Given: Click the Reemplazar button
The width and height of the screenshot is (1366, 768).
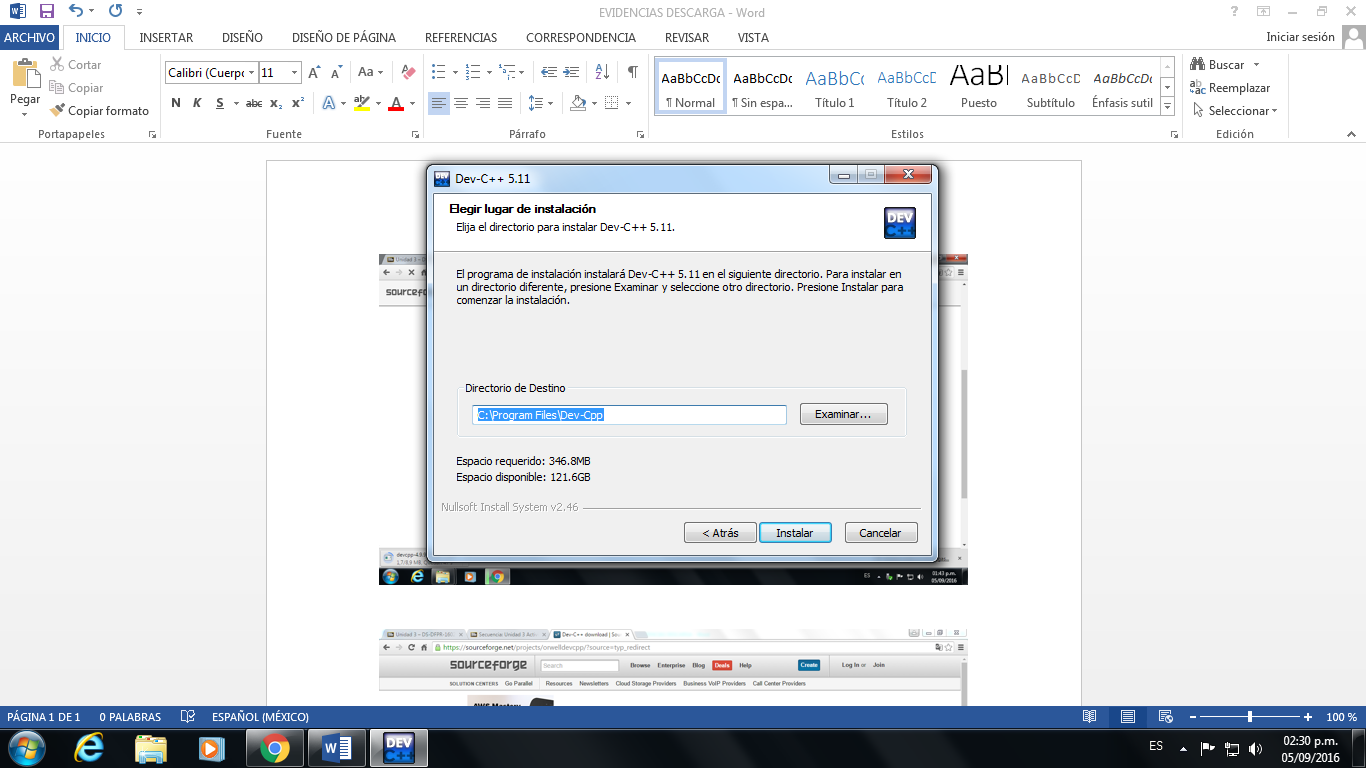Looking at the screenshot, I should point(1230,88).
